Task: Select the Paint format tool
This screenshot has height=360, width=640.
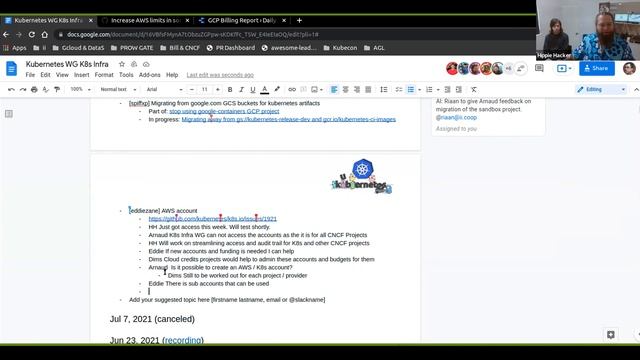Action: [57, 89]
